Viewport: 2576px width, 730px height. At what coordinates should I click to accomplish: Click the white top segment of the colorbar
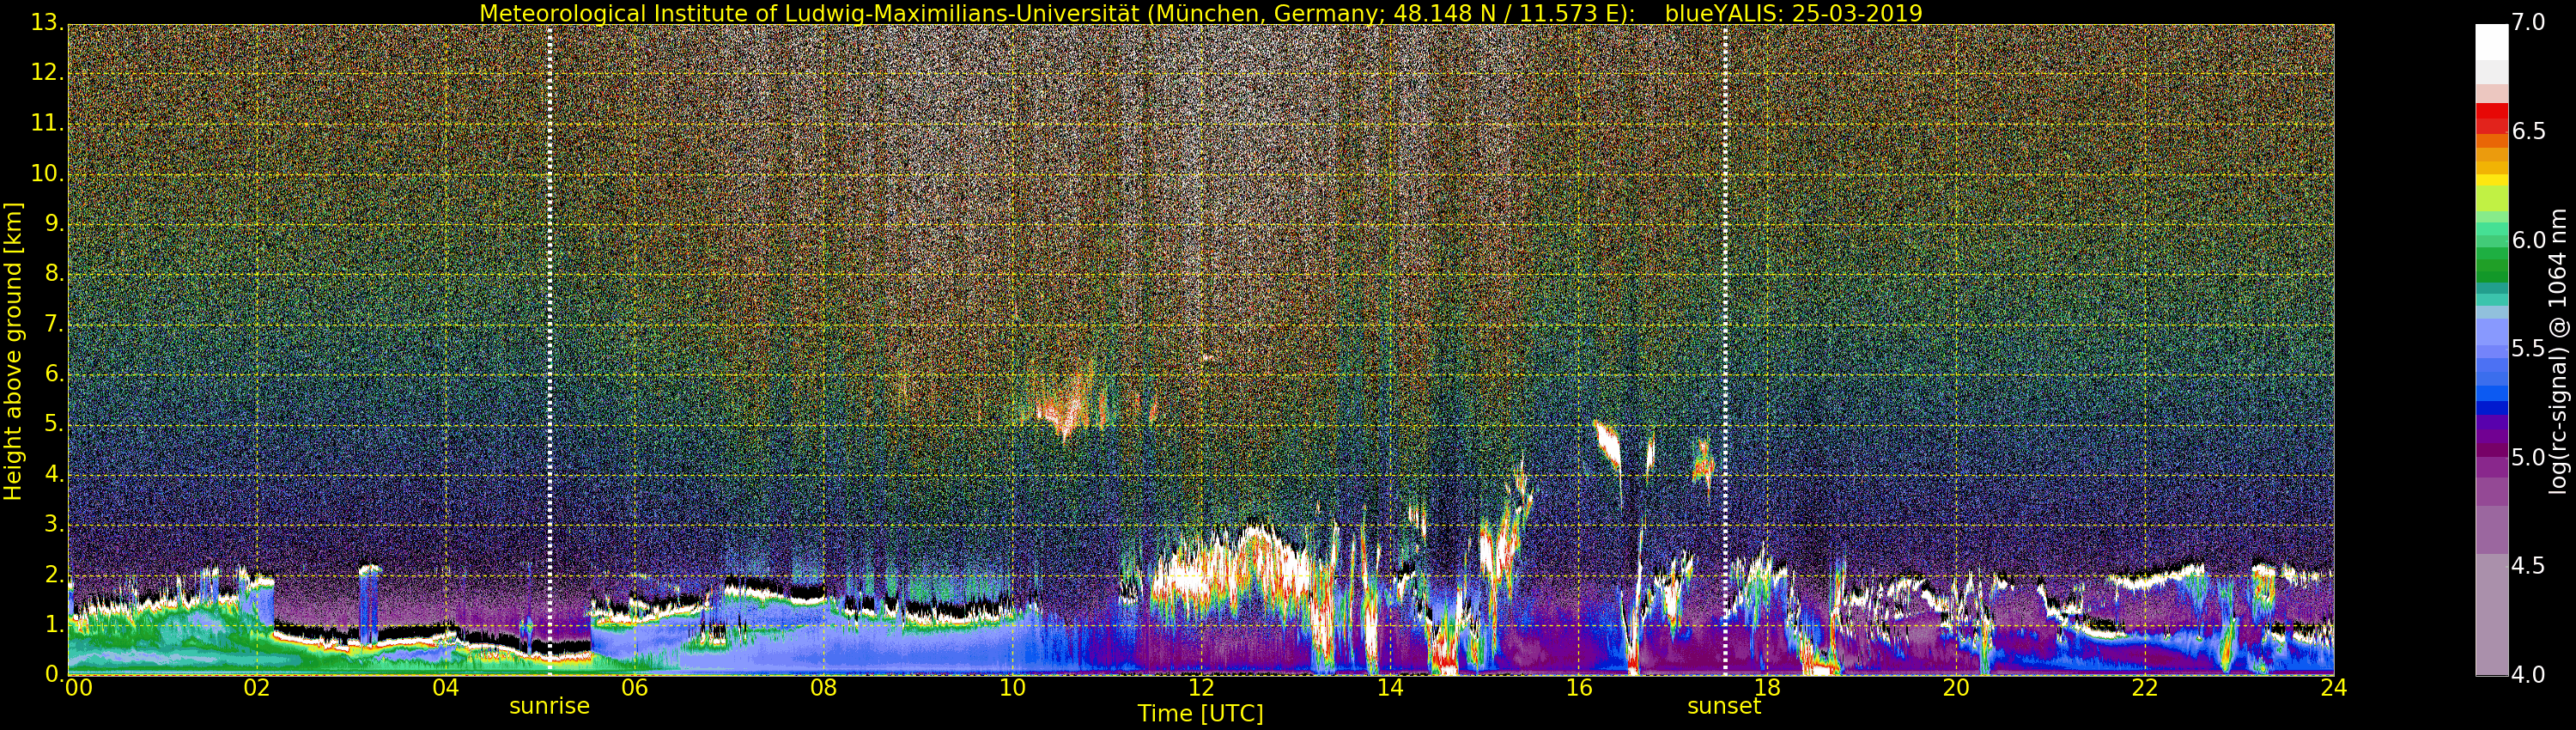point(2491,42)
